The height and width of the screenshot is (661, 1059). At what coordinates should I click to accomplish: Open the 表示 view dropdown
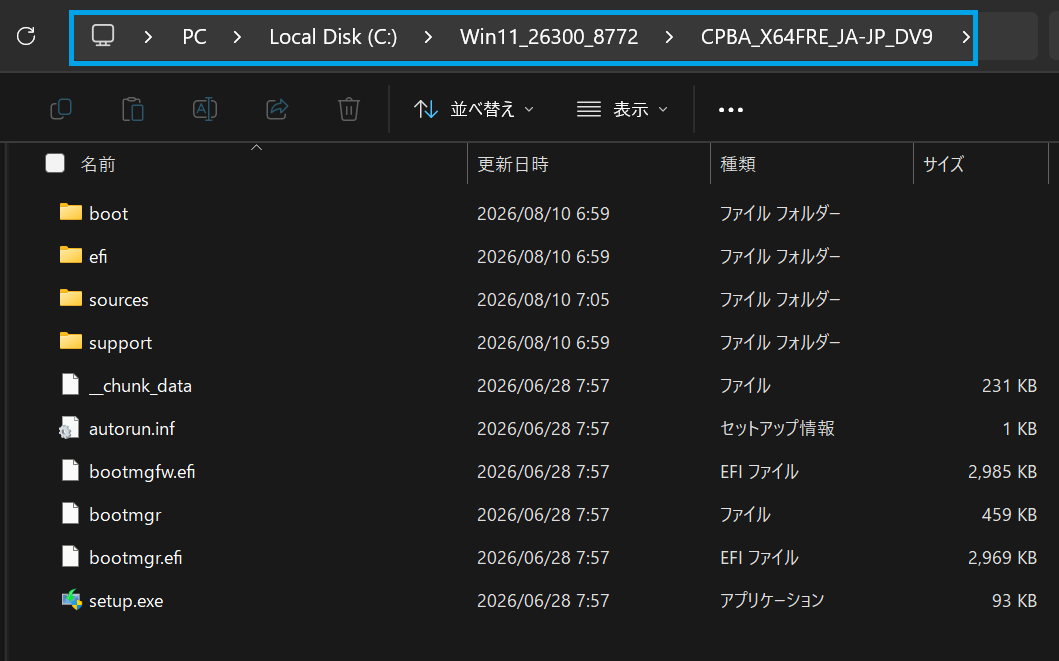[x=622, y=109]
